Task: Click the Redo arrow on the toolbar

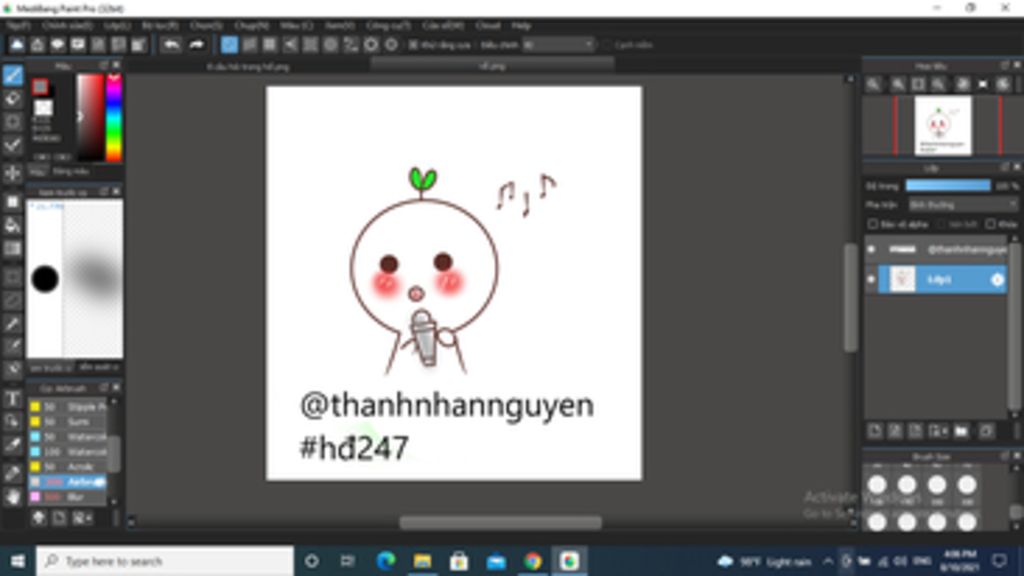Action: click(x=197, y=44)
